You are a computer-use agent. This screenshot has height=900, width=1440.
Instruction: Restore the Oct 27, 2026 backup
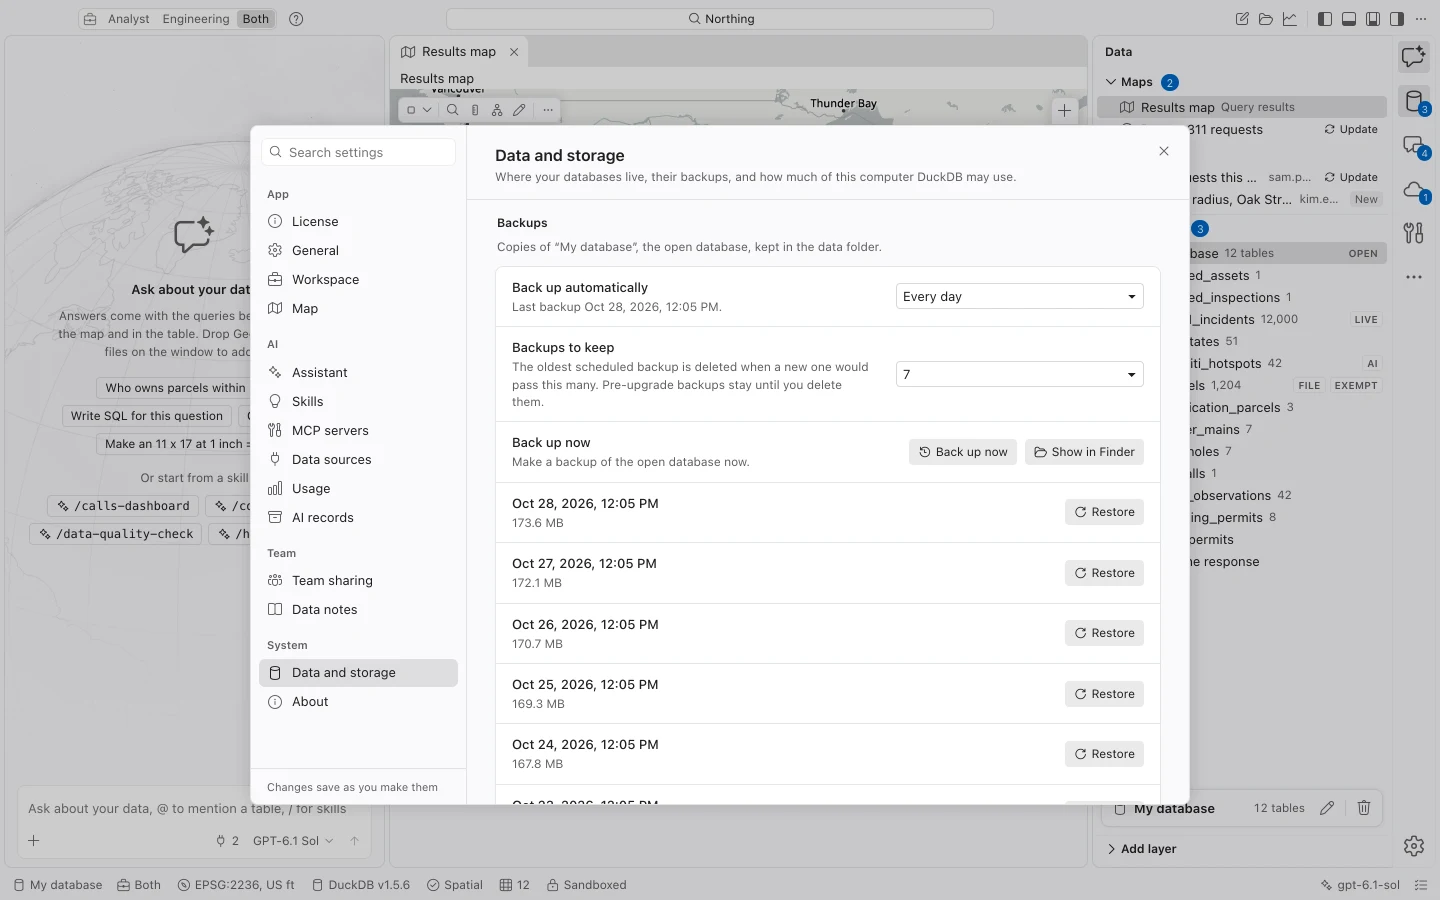tap(1104, 573)
